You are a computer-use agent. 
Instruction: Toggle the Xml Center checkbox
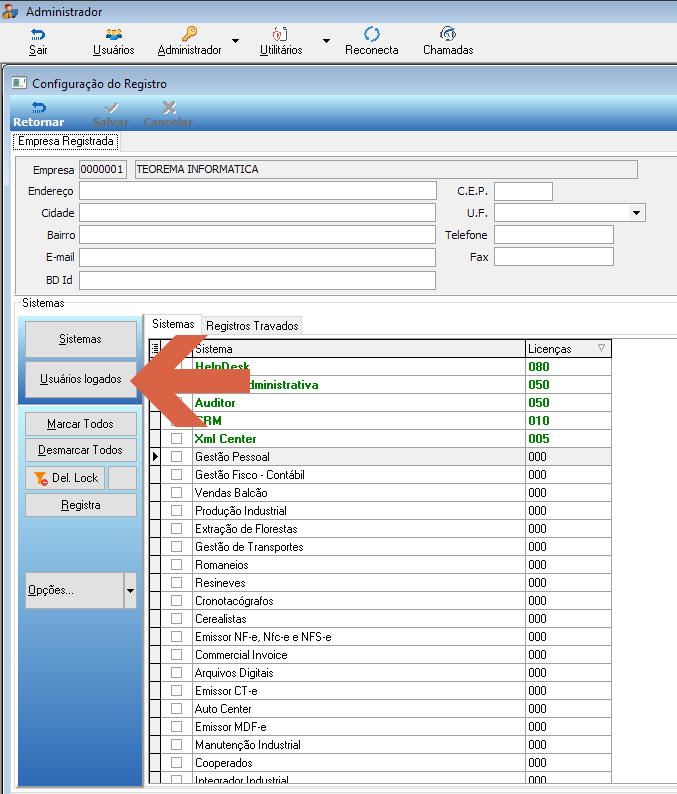pos(176,439)
